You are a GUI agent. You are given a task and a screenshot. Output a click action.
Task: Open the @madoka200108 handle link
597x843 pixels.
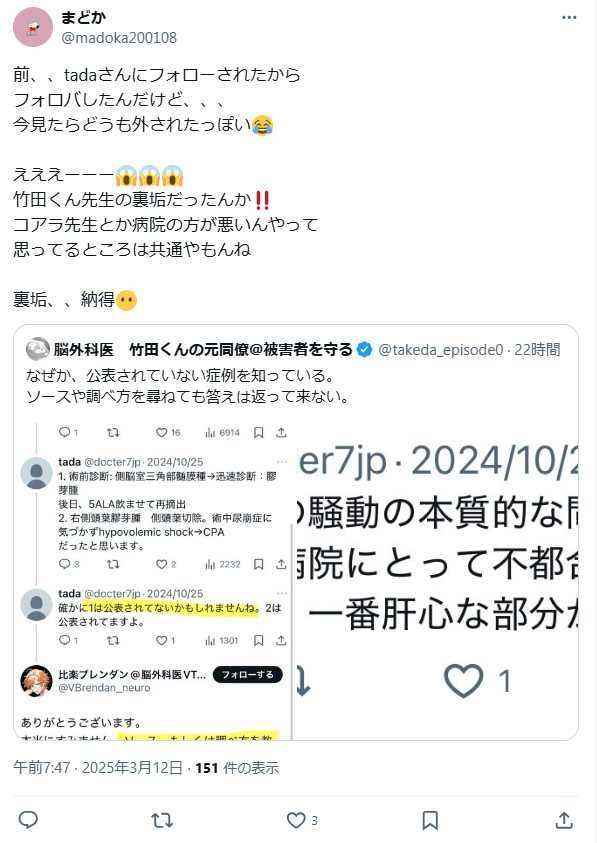click(119, 38)
